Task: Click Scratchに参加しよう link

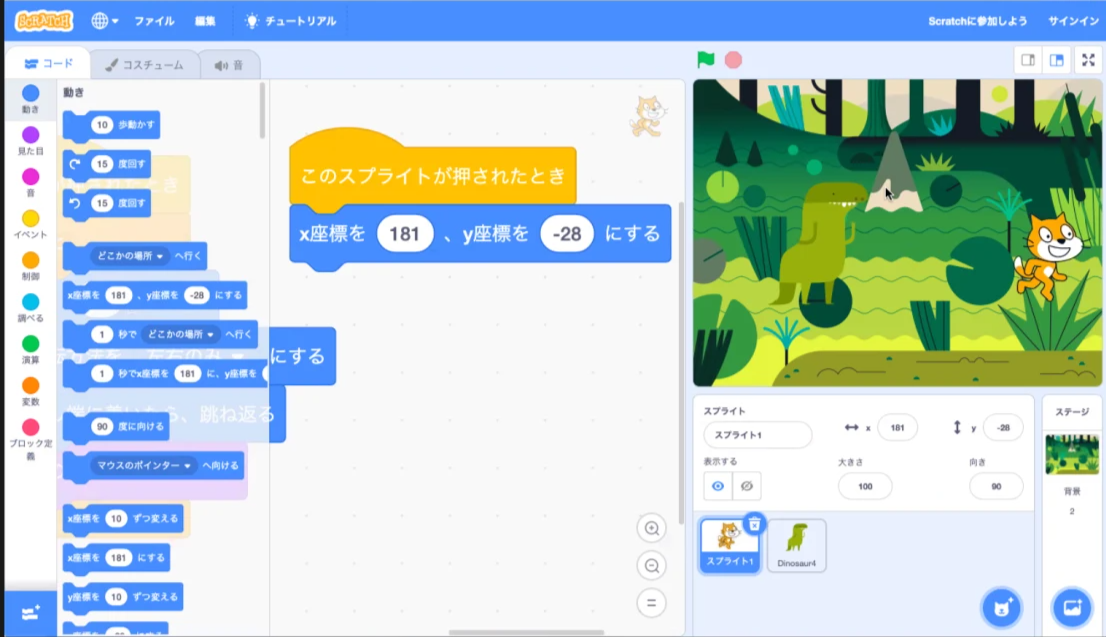Action: click(978, 21)
